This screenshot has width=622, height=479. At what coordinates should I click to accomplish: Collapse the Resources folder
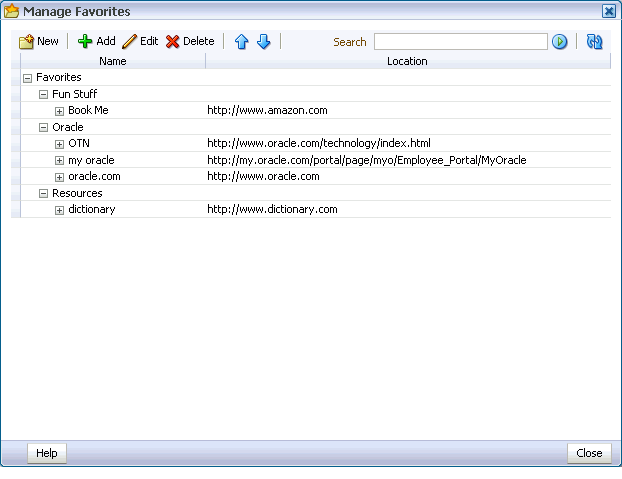pos(43,194)
